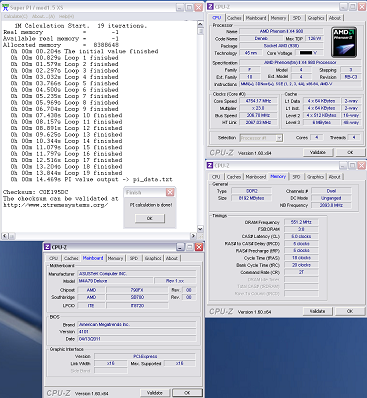Open About tab in the top CPU-Z window
Screen dimensions: 367x398
pyautogui.click(x=335, y=18)
